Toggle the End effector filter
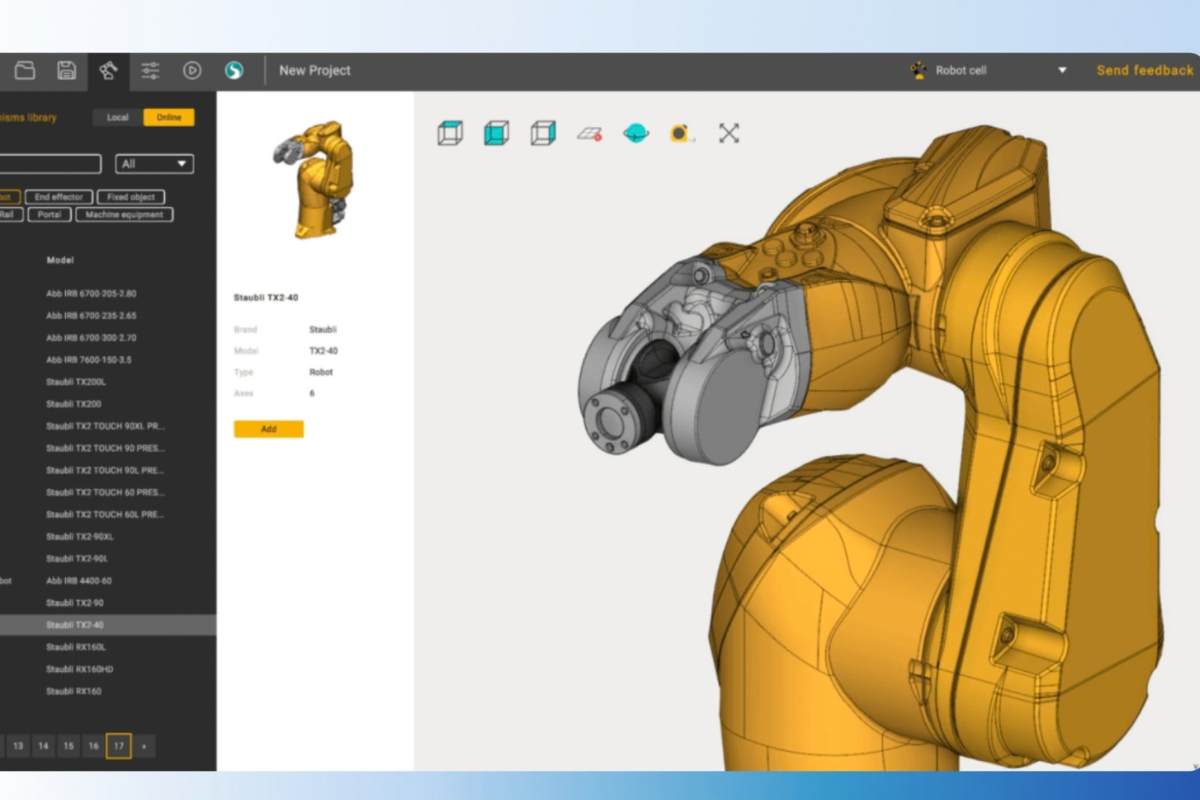 click(58, 197)
